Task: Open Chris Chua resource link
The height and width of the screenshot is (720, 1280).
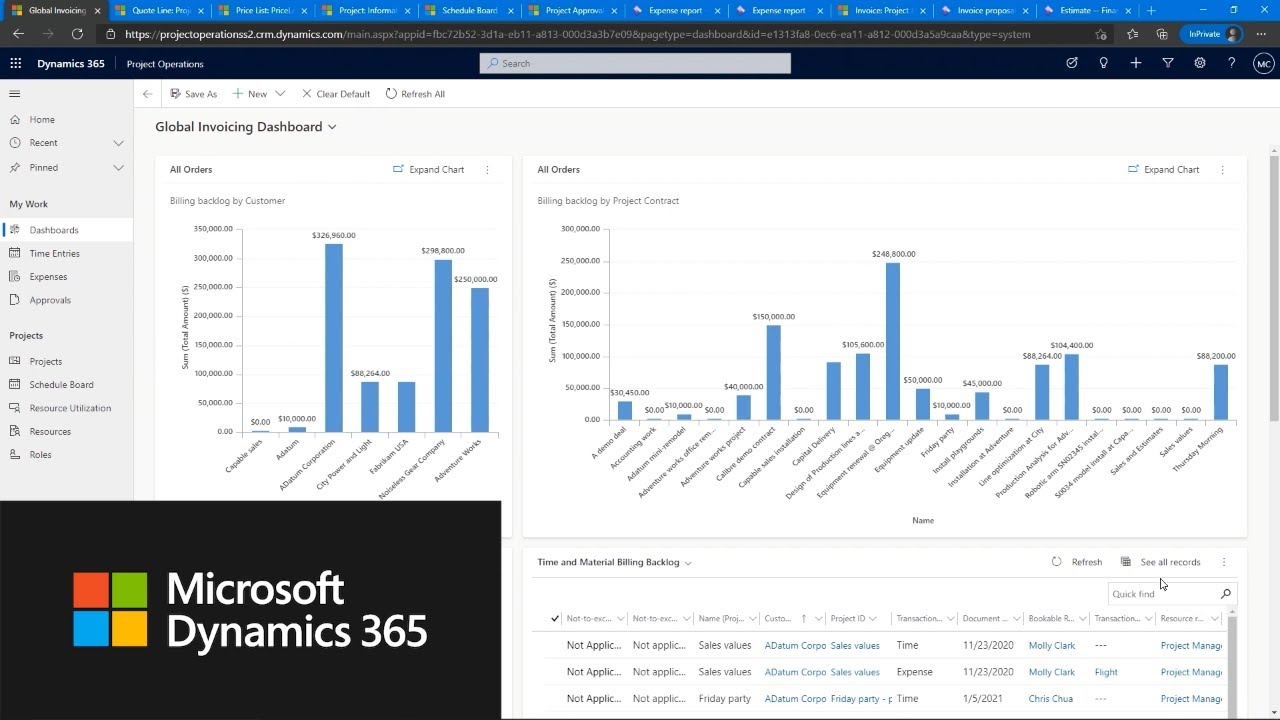Action: [1051, 699]
